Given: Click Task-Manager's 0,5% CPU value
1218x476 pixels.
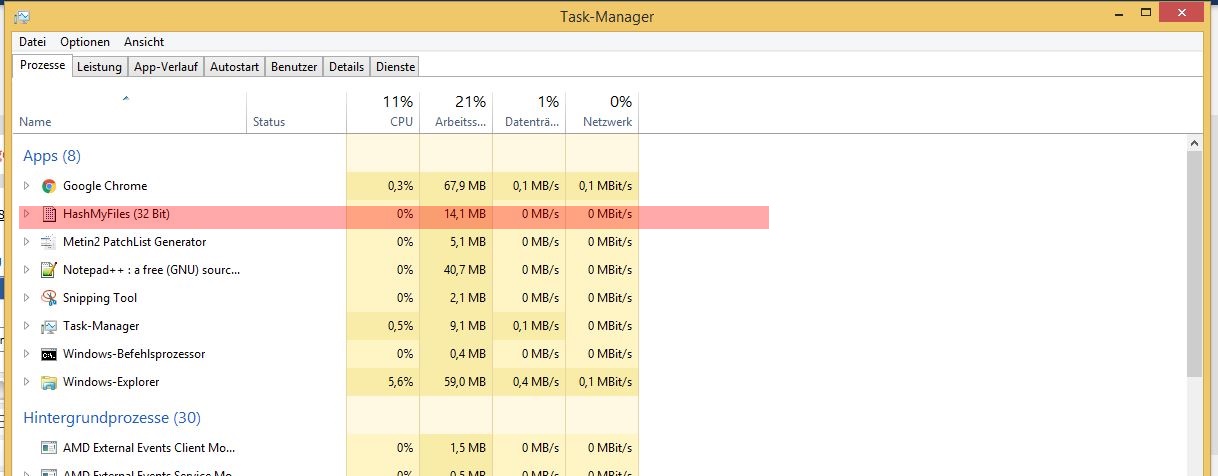Looking at the screenshot, I should (399, 326).
